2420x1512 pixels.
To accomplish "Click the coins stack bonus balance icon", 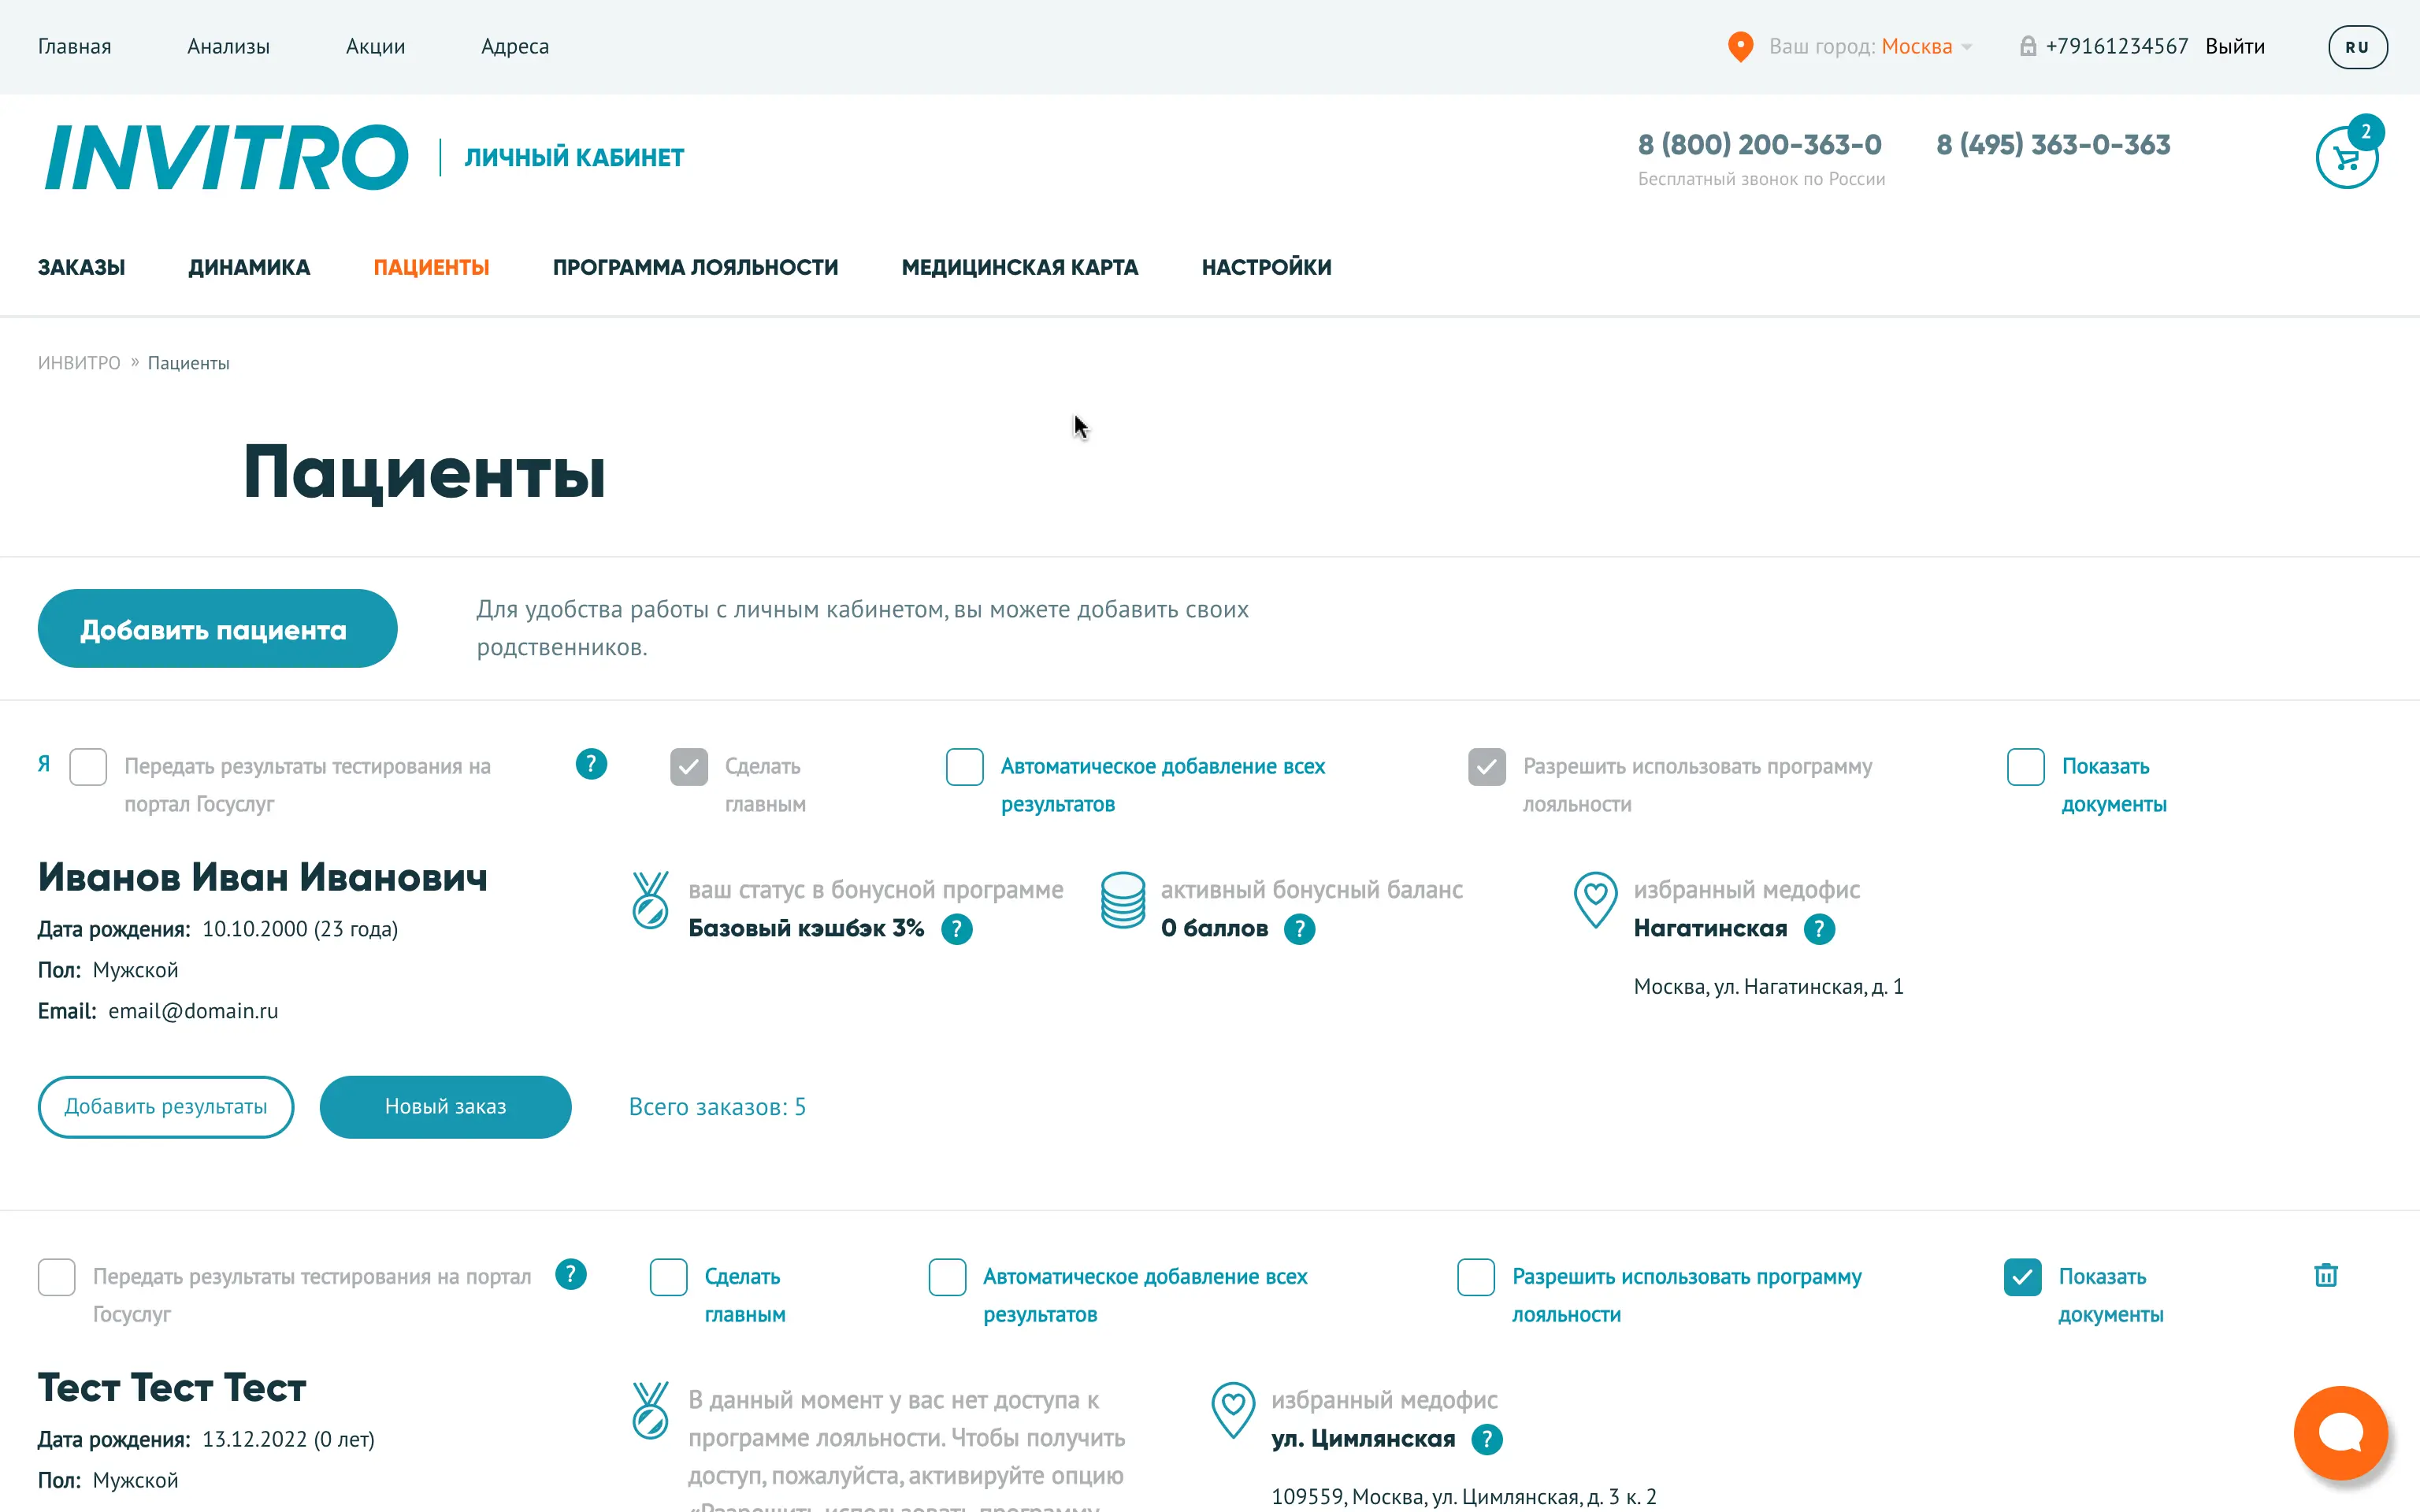I will [1123, 900].
